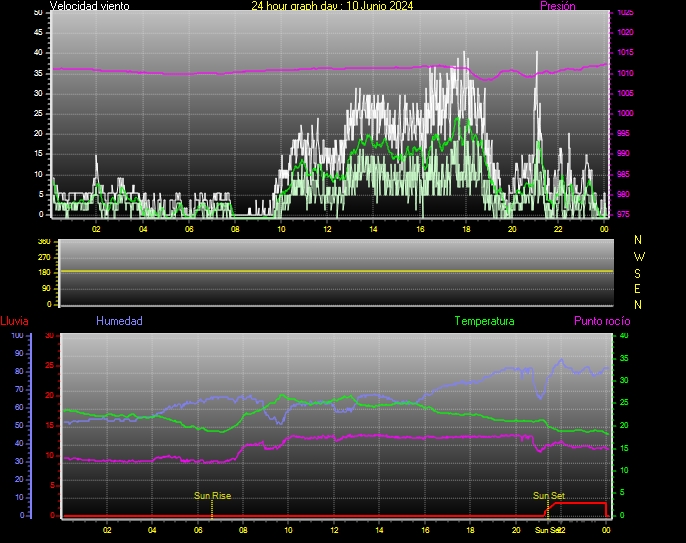Click the red 'Lluvia' legend label

[14, 321]
